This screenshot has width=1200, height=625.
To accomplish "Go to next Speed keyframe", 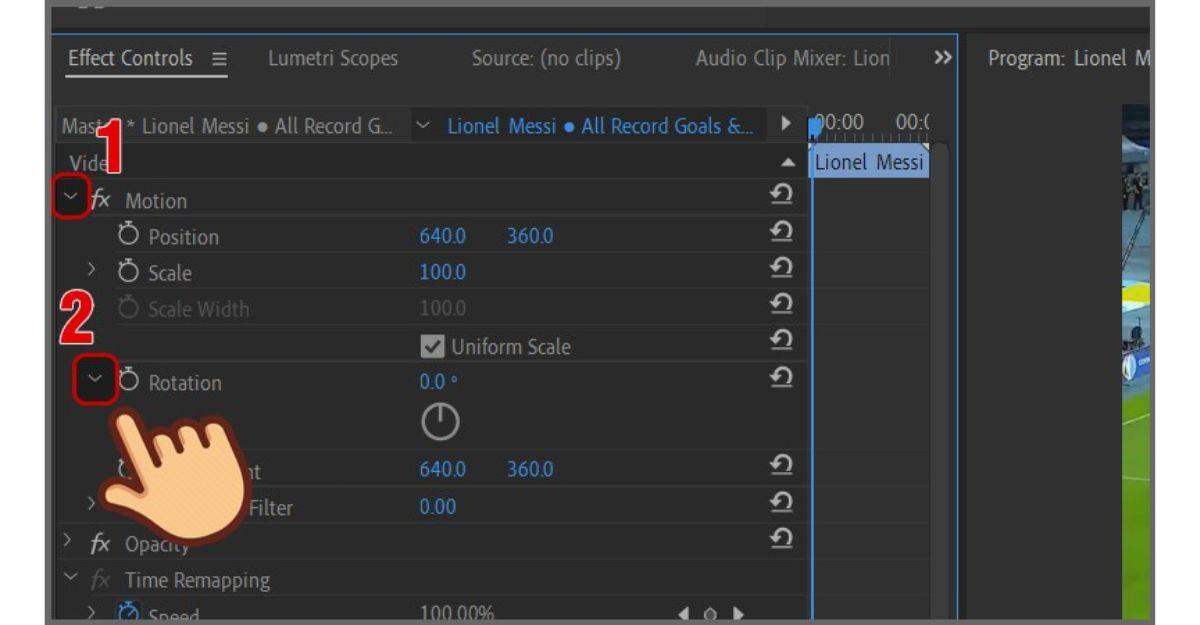I will click(x=738, y=614).
